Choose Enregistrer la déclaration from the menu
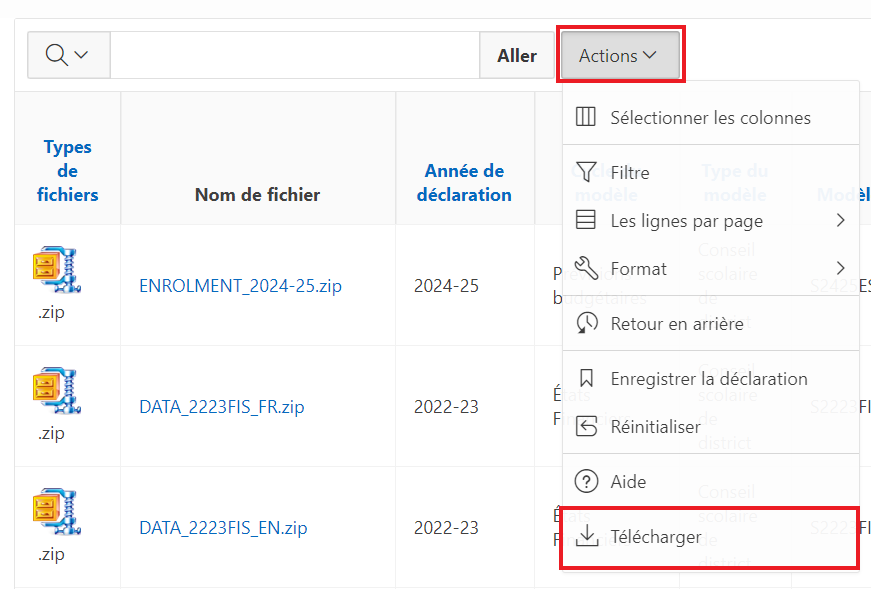 pyautogui.click(x=708, y=379)
